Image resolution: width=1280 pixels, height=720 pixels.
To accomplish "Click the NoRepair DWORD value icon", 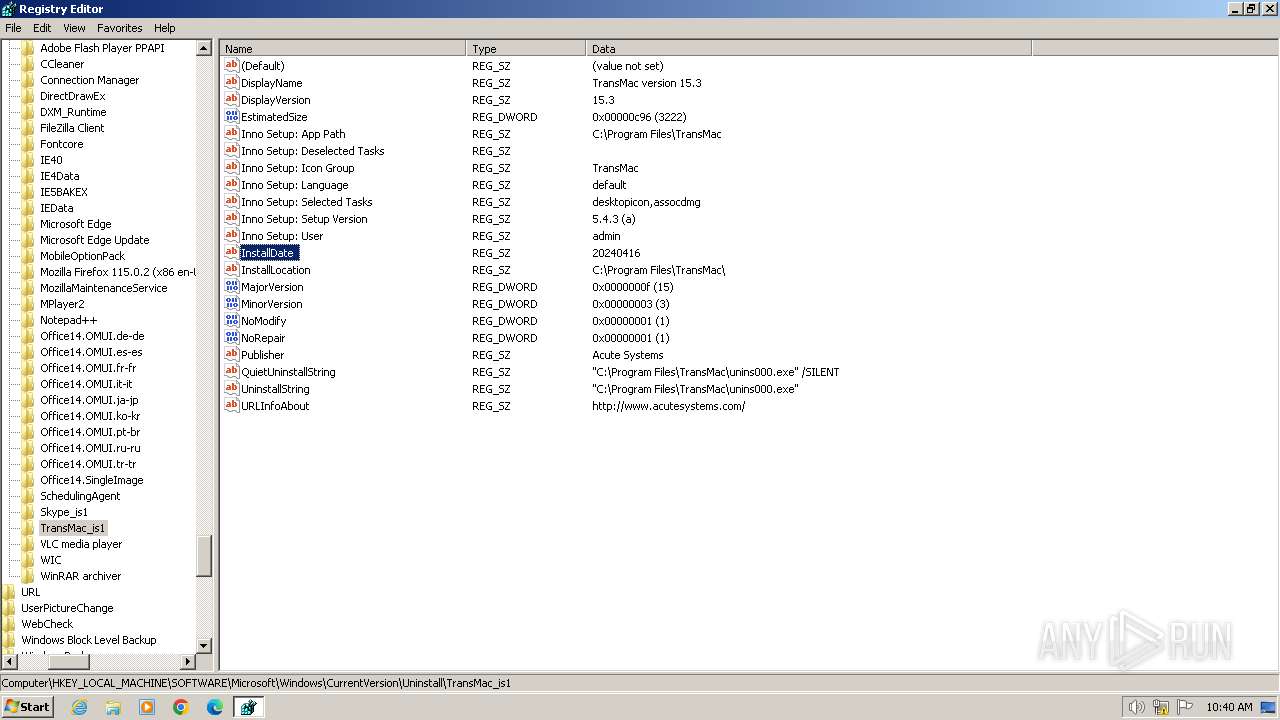I will tap(231, 338).
